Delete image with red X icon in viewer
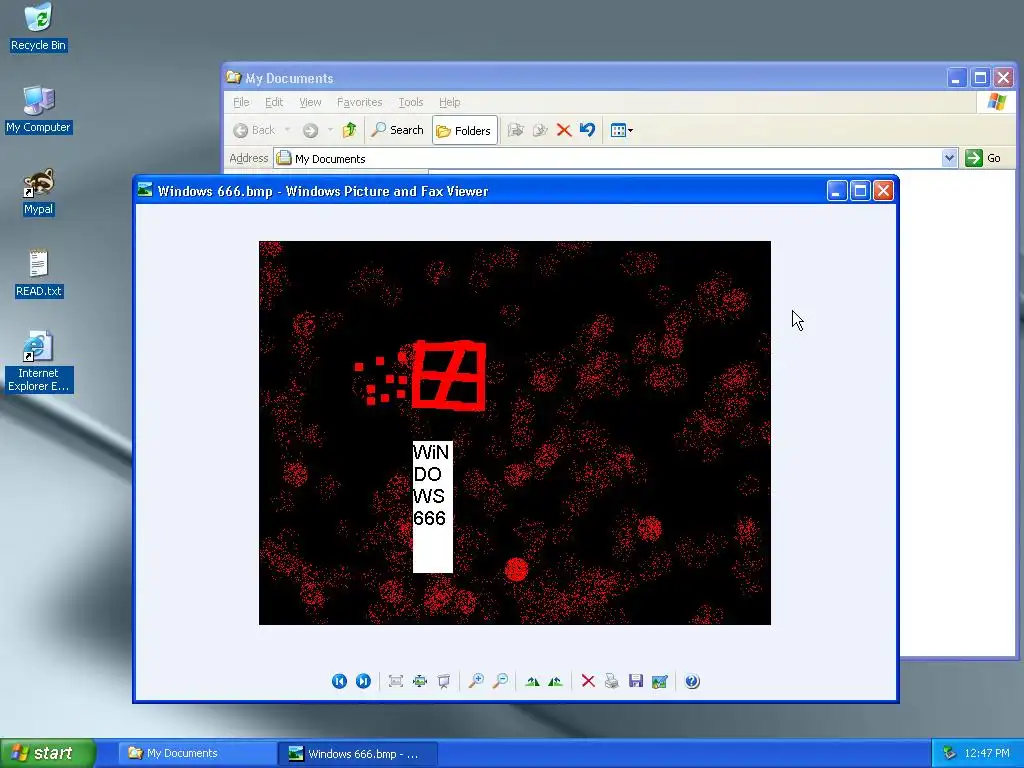The height and width of the screenshot is (768, 1024). pyautogui.click(x=588, y=681)
